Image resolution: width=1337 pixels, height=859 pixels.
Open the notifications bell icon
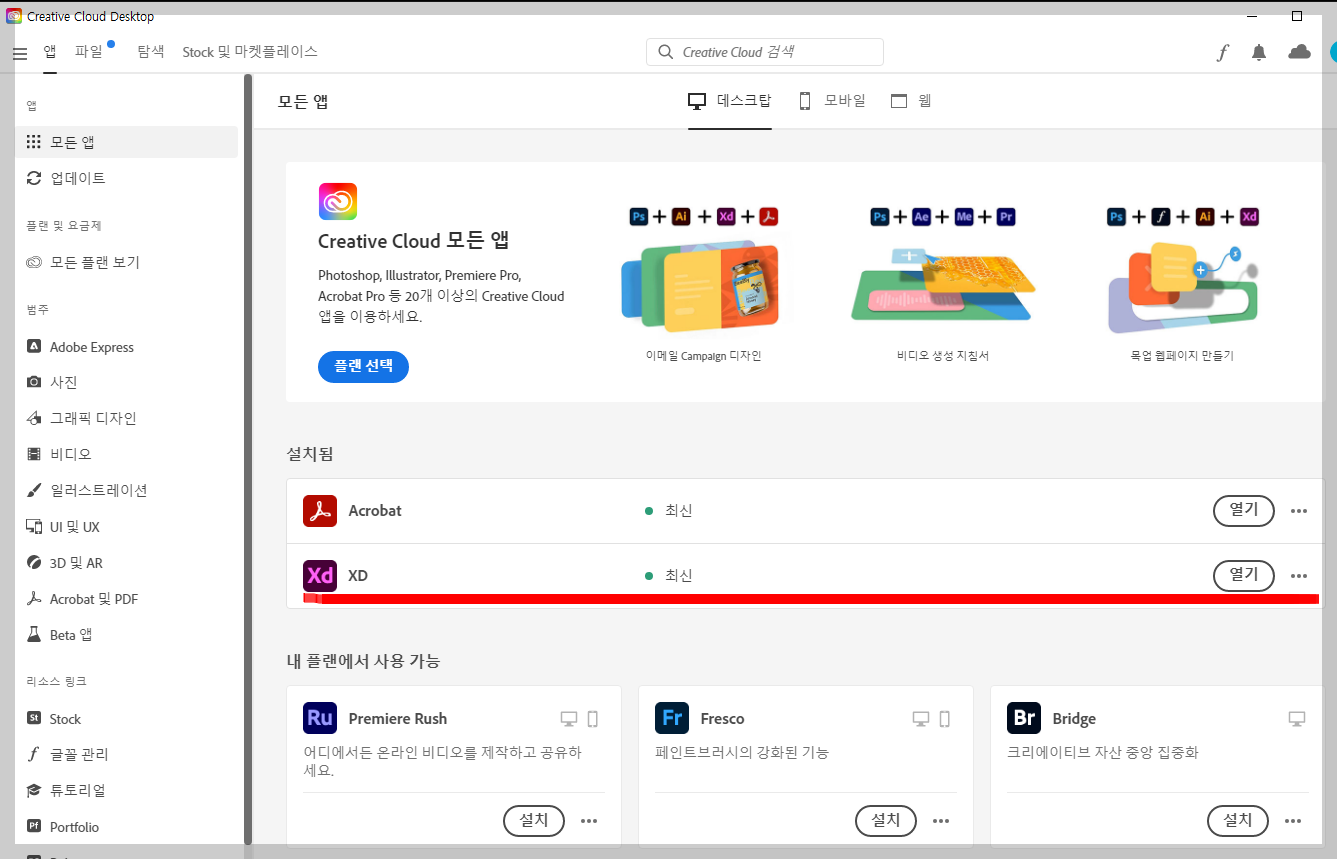point(1259,51)
